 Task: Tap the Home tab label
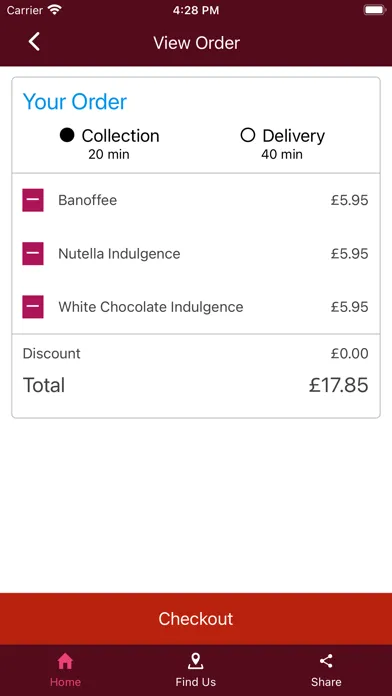click(65, 682)
